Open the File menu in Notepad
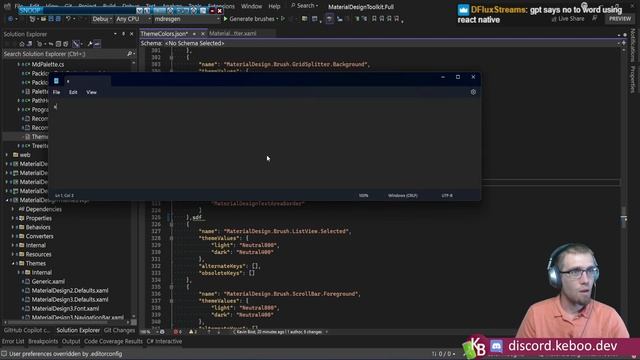This screenshot has height=360, width=640. pos(56,92)
